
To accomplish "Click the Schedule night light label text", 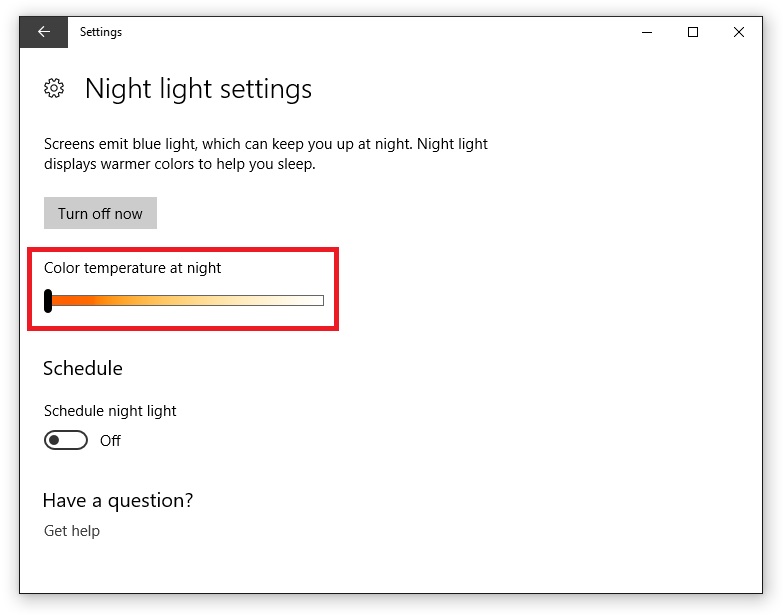I will tap(110, 411).
